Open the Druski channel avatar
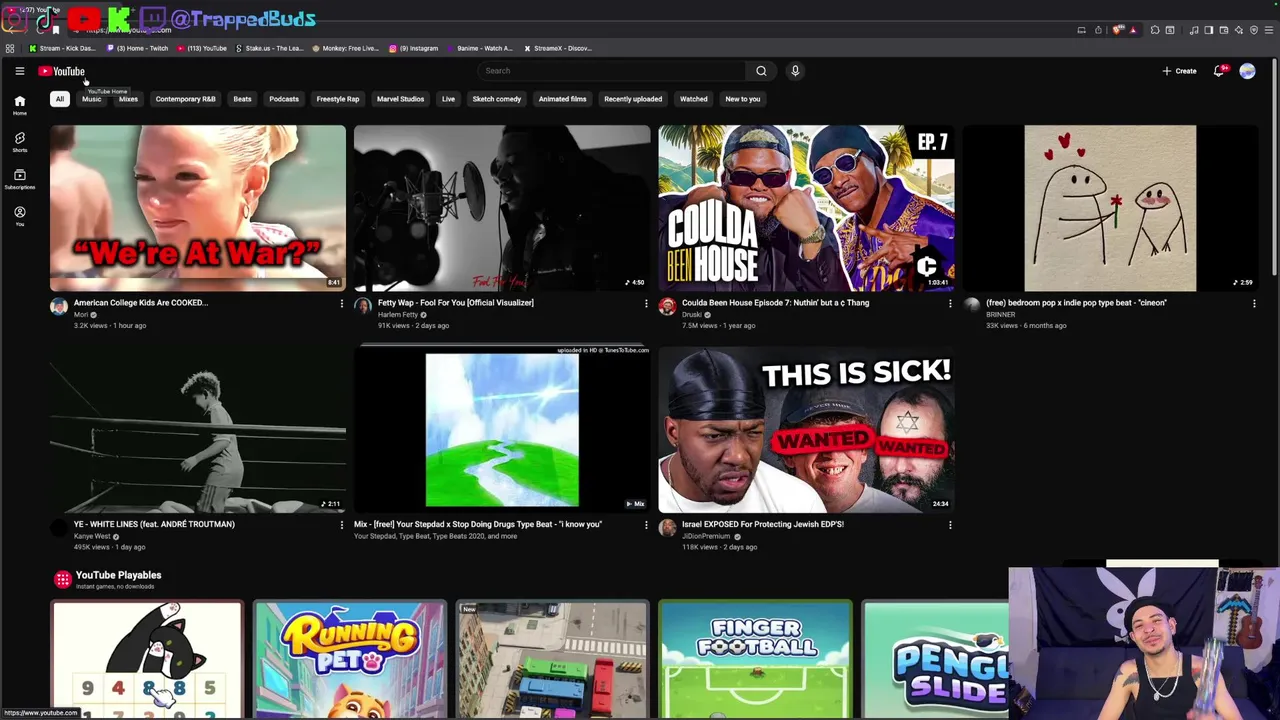1280x720 pixels. pos(667,306)
